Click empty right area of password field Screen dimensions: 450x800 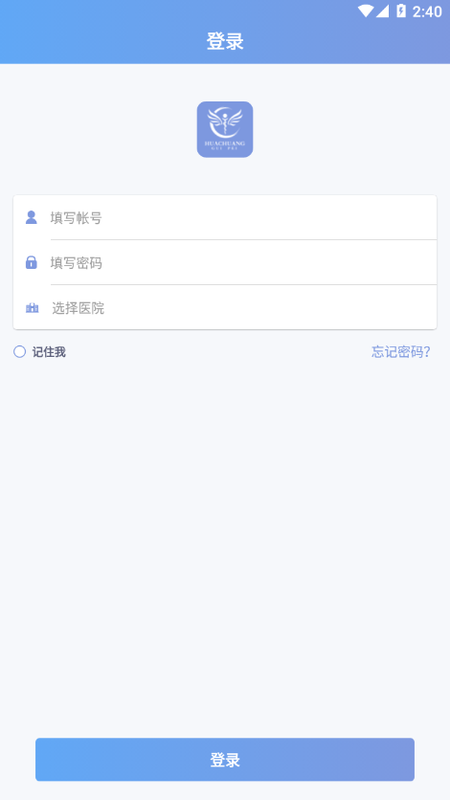pyautogui.click(x=306, y=263)
